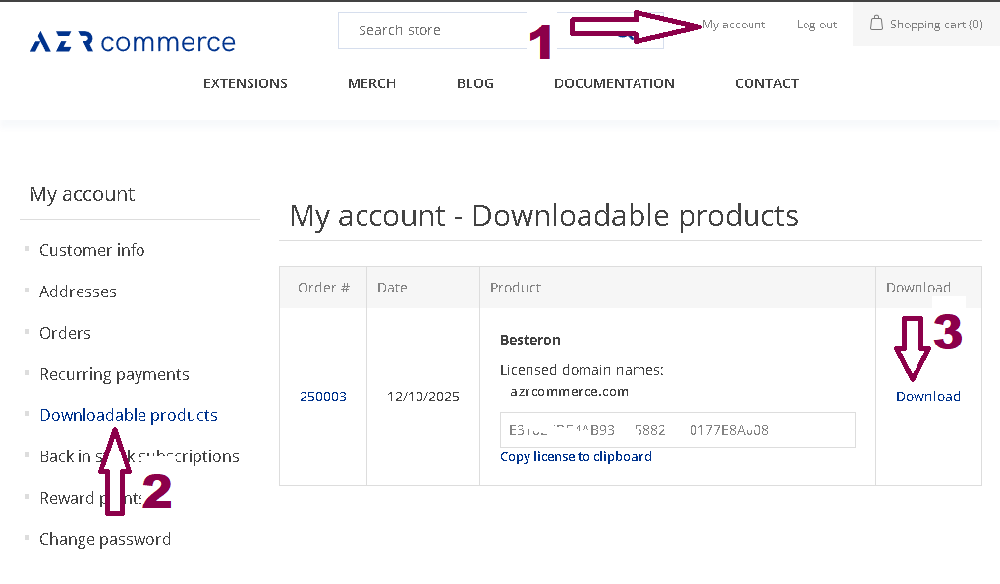Image resolution: width=1000 pixels, height=584 pixels.
Task: View Orders in the account sidebar
Action: [64, 333]
